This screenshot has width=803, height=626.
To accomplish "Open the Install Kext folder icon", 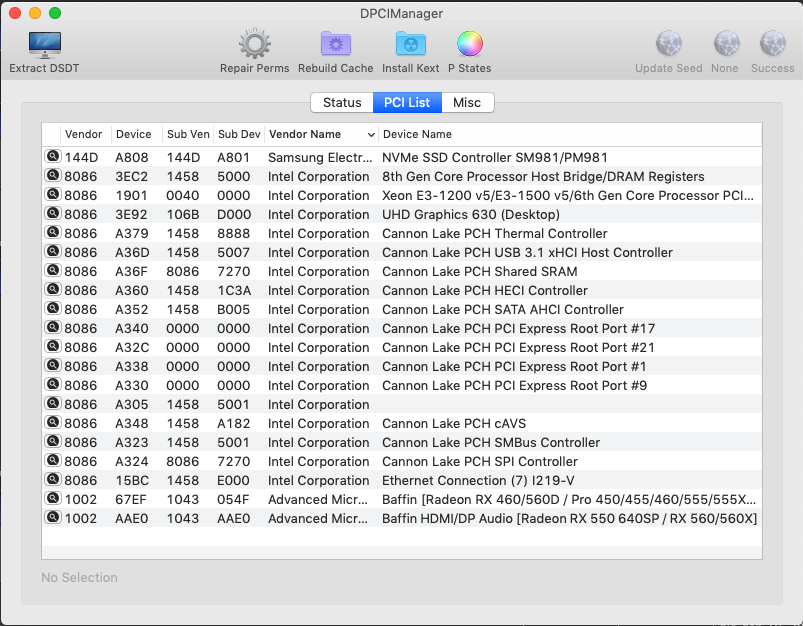I will click(410, 44).
